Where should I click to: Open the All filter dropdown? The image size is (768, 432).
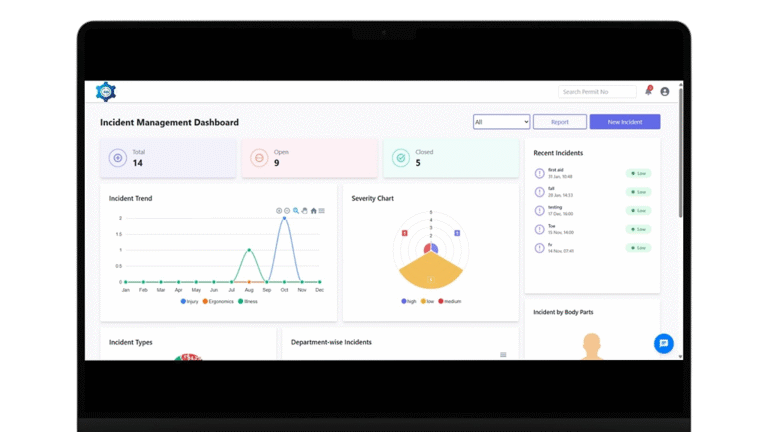[501, 122]
